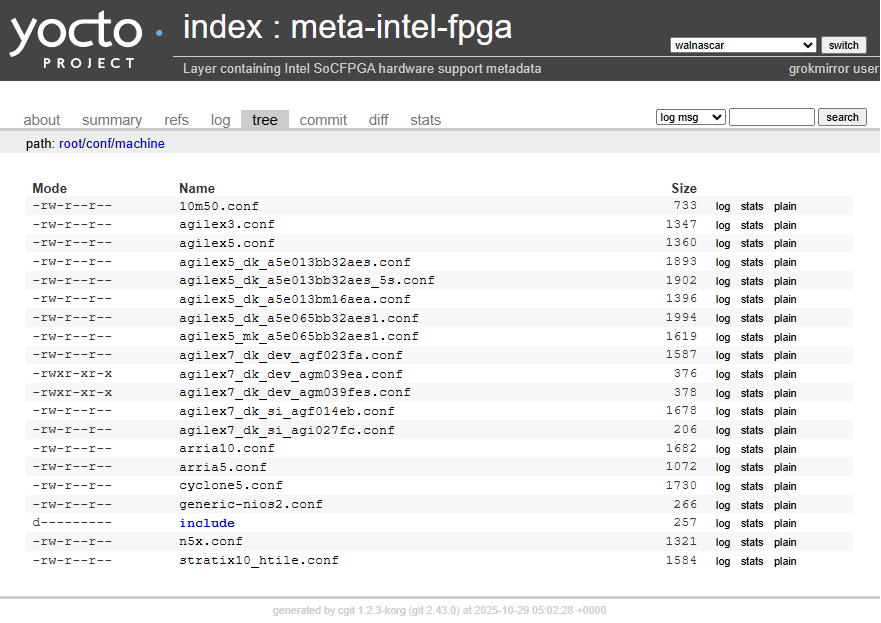Open the diff view tab
The height and width of the screenshot is (623, 881).
[378, 119]
